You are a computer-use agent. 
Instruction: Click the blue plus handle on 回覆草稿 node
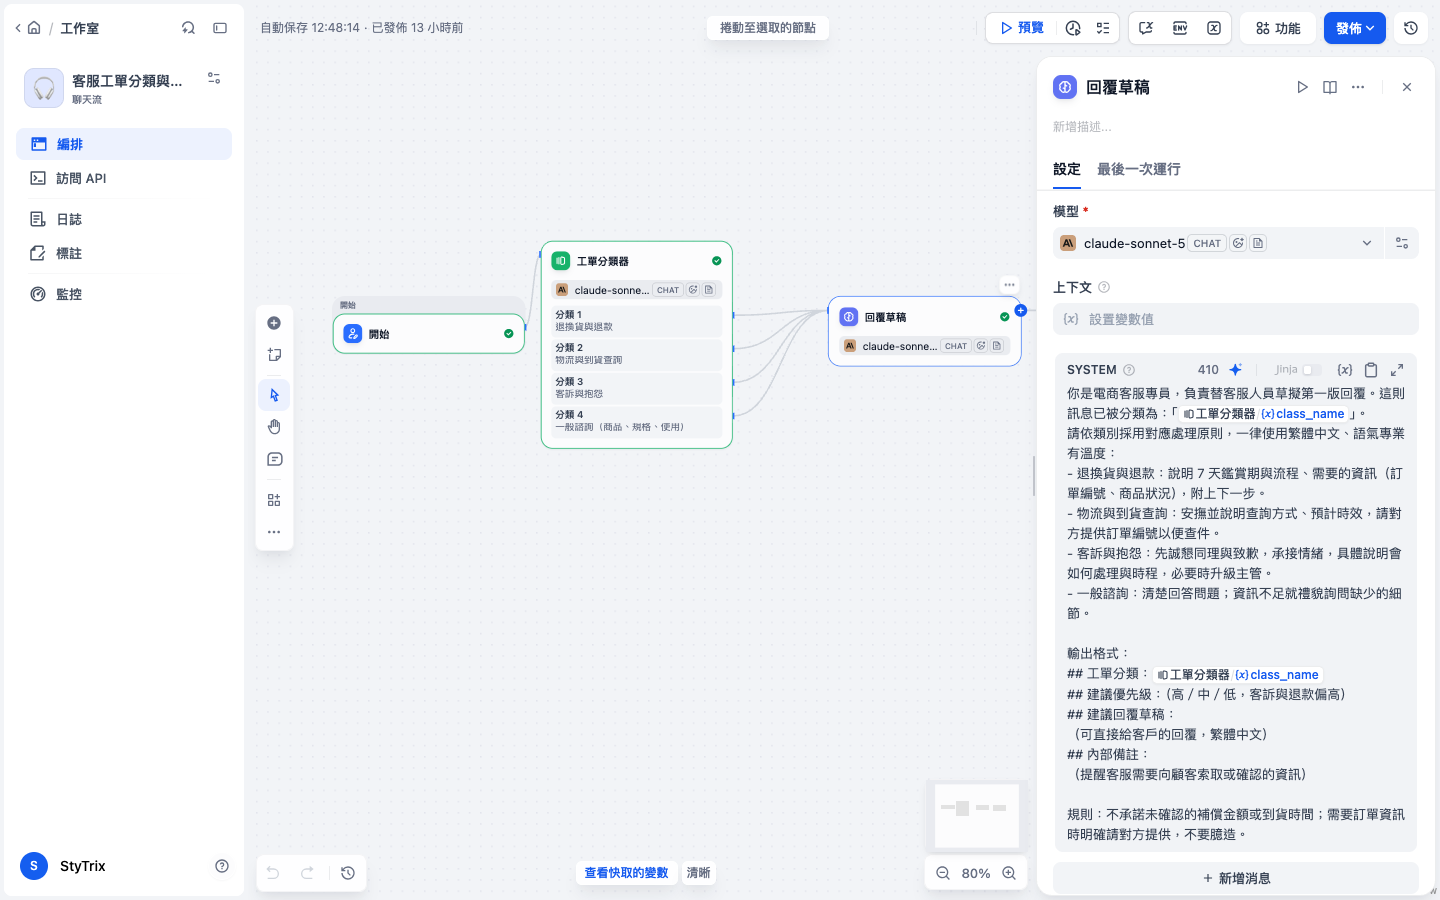click(1021, 310)
